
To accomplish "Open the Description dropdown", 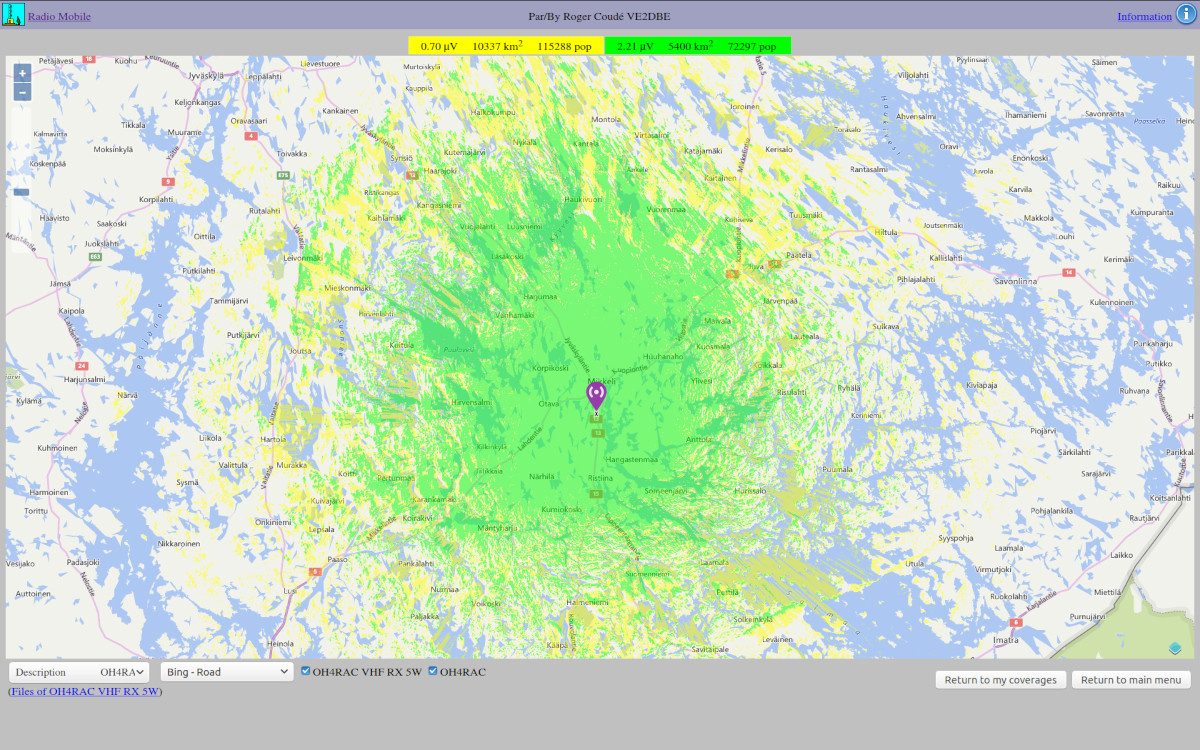I will coord(79,672).
